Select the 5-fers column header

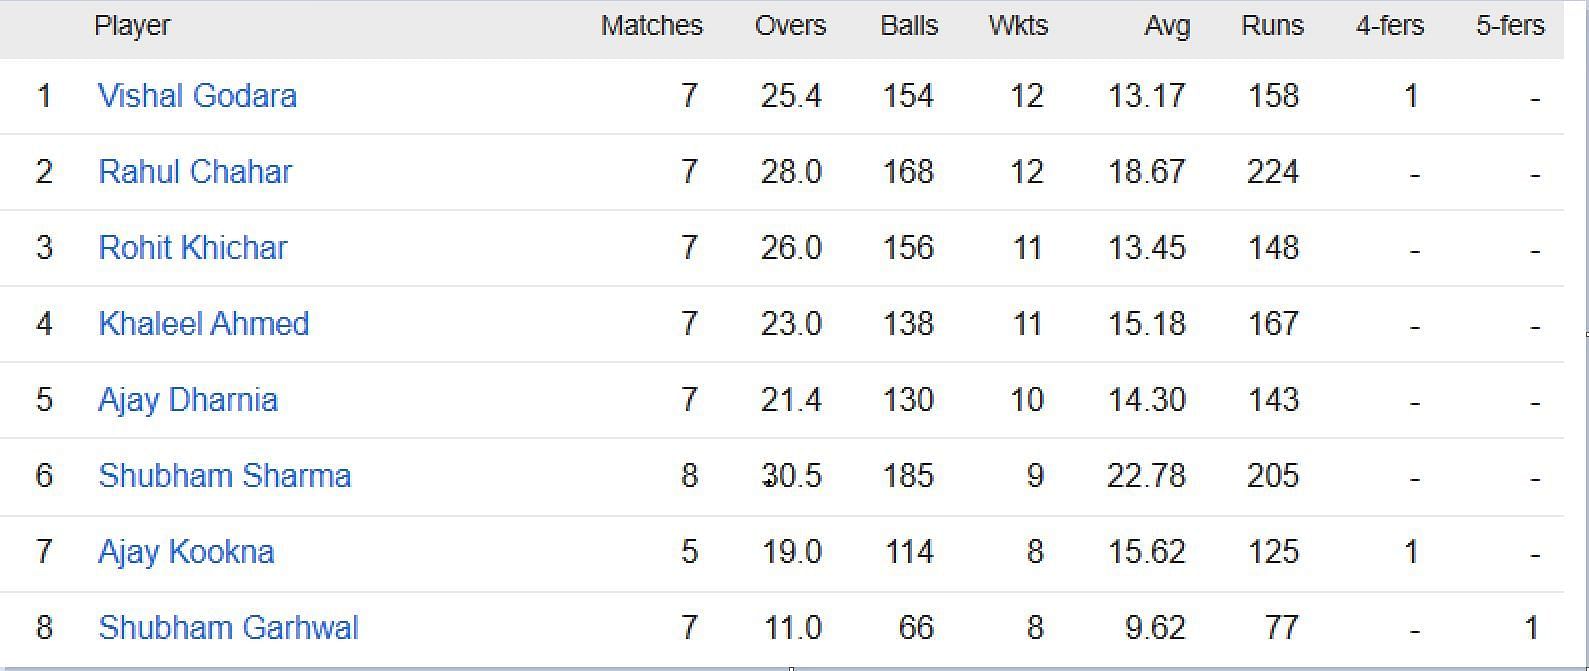point(1510,26)
